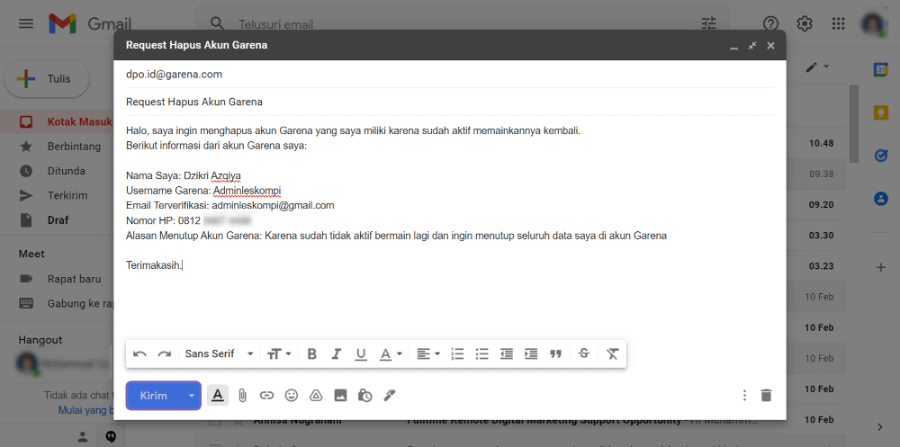Redo the last edit in compose toolbar
This screenshot has height=447, width=900.
(x=165, y=354)
